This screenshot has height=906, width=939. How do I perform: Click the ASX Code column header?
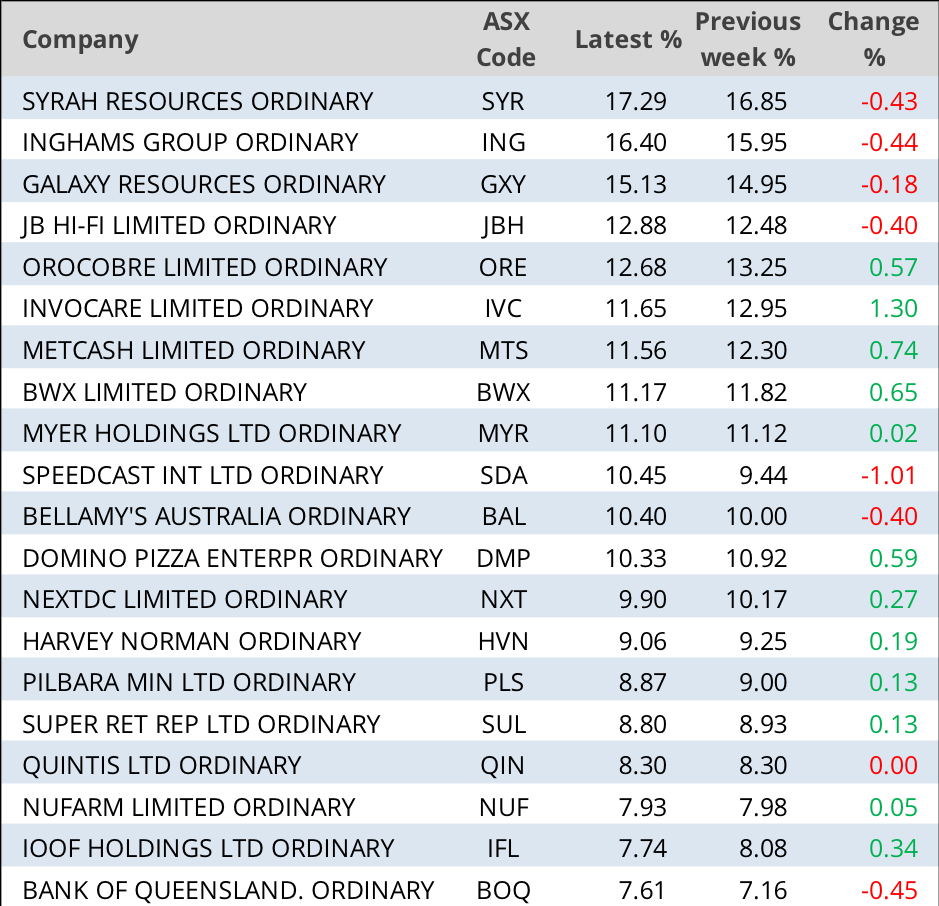[505, 40]
